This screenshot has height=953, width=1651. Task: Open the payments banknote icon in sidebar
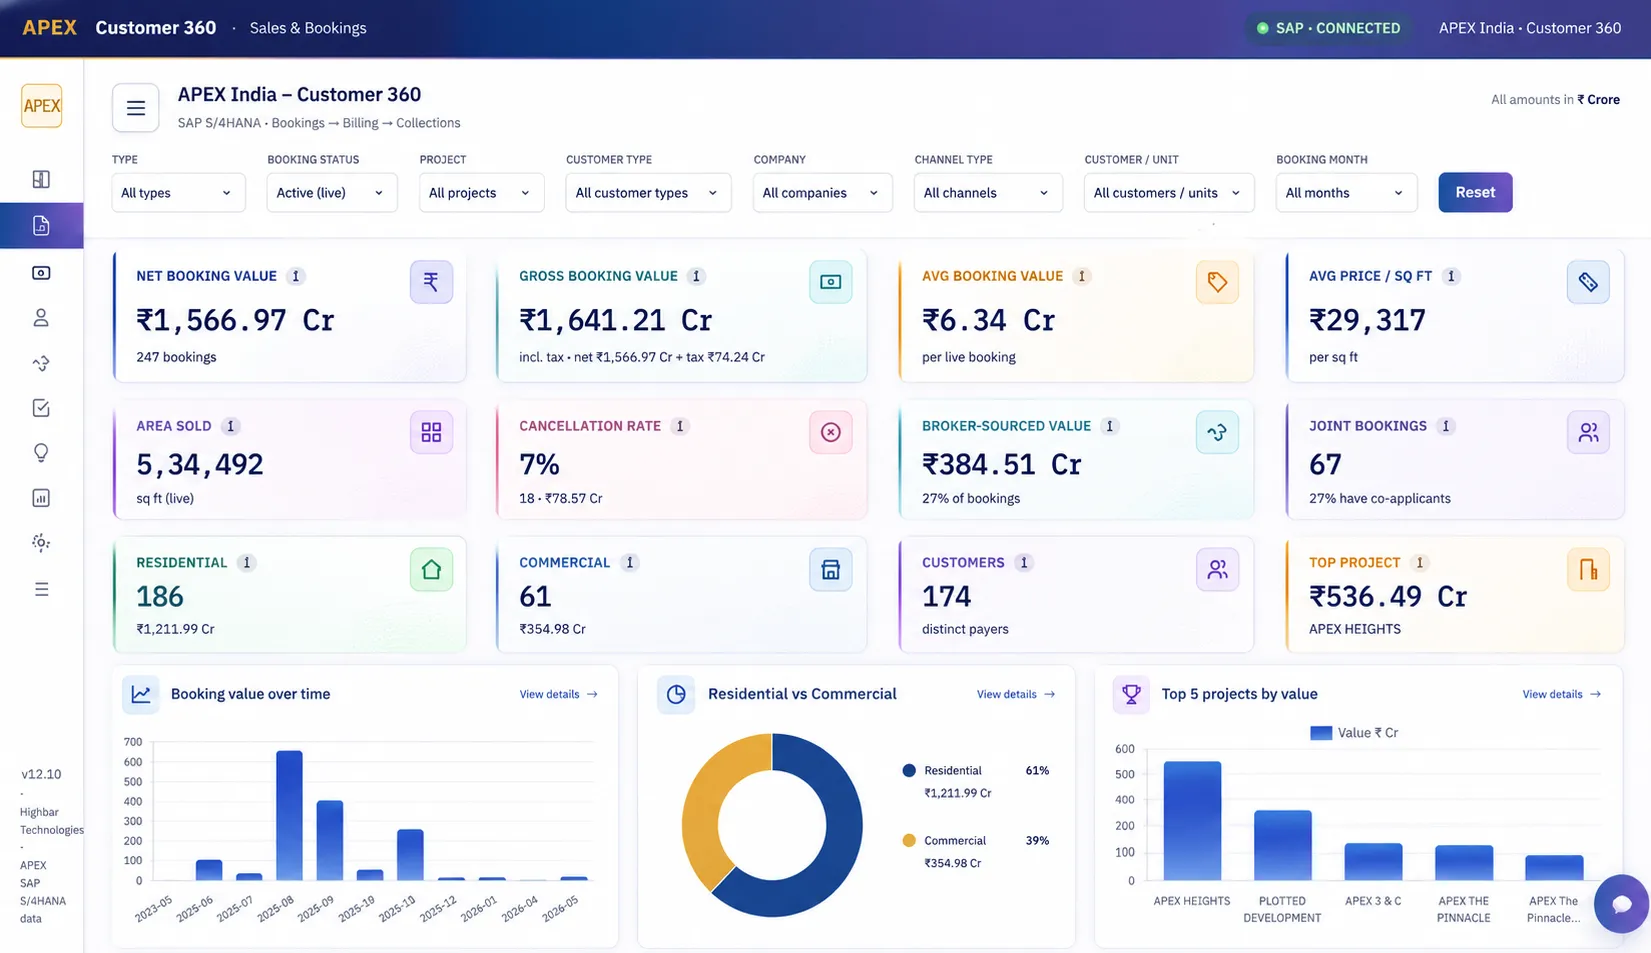pos(41,273)
